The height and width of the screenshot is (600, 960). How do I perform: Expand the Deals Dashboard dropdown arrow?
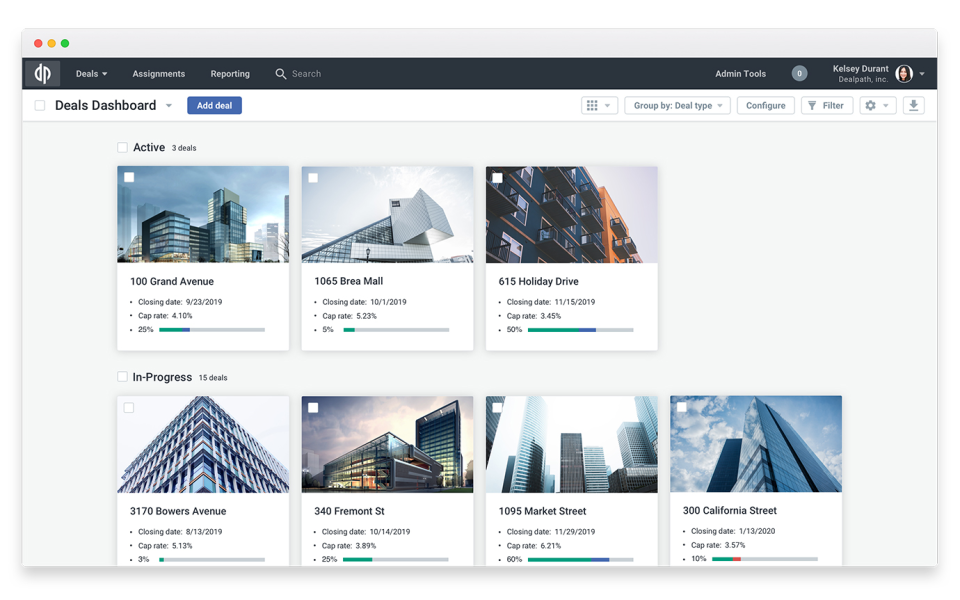point(169,105)
